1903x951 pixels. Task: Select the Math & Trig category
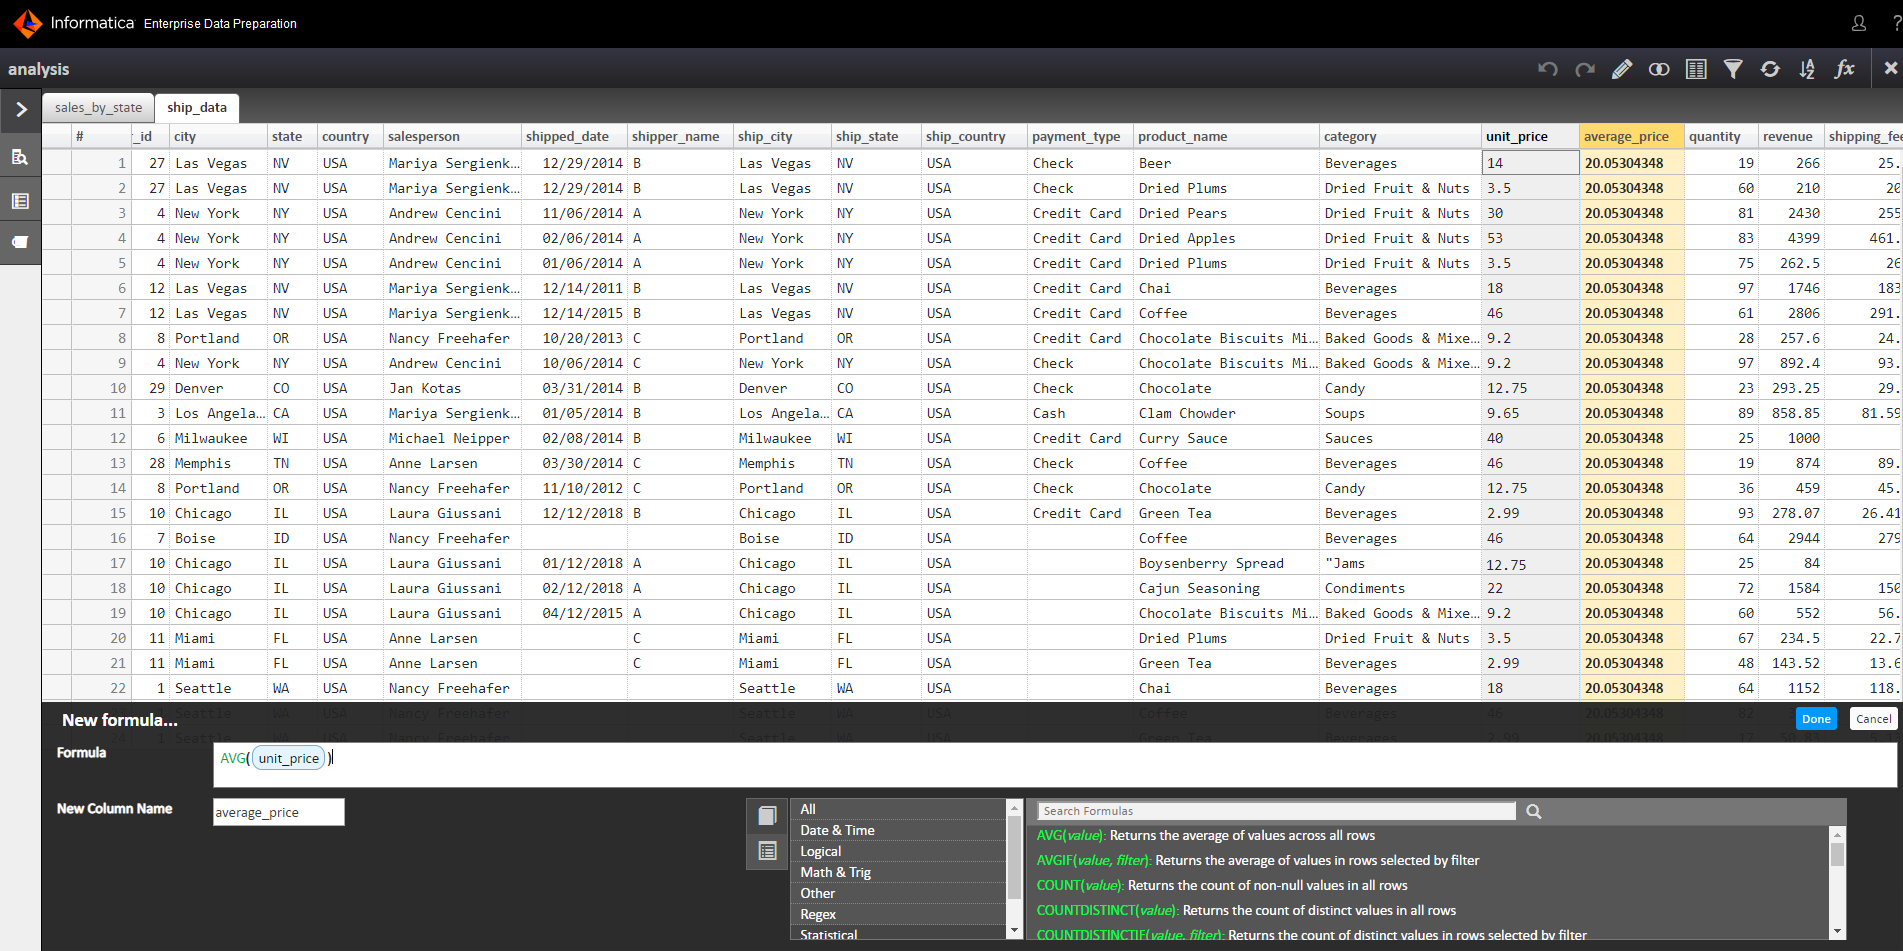[x=900, y=872]
